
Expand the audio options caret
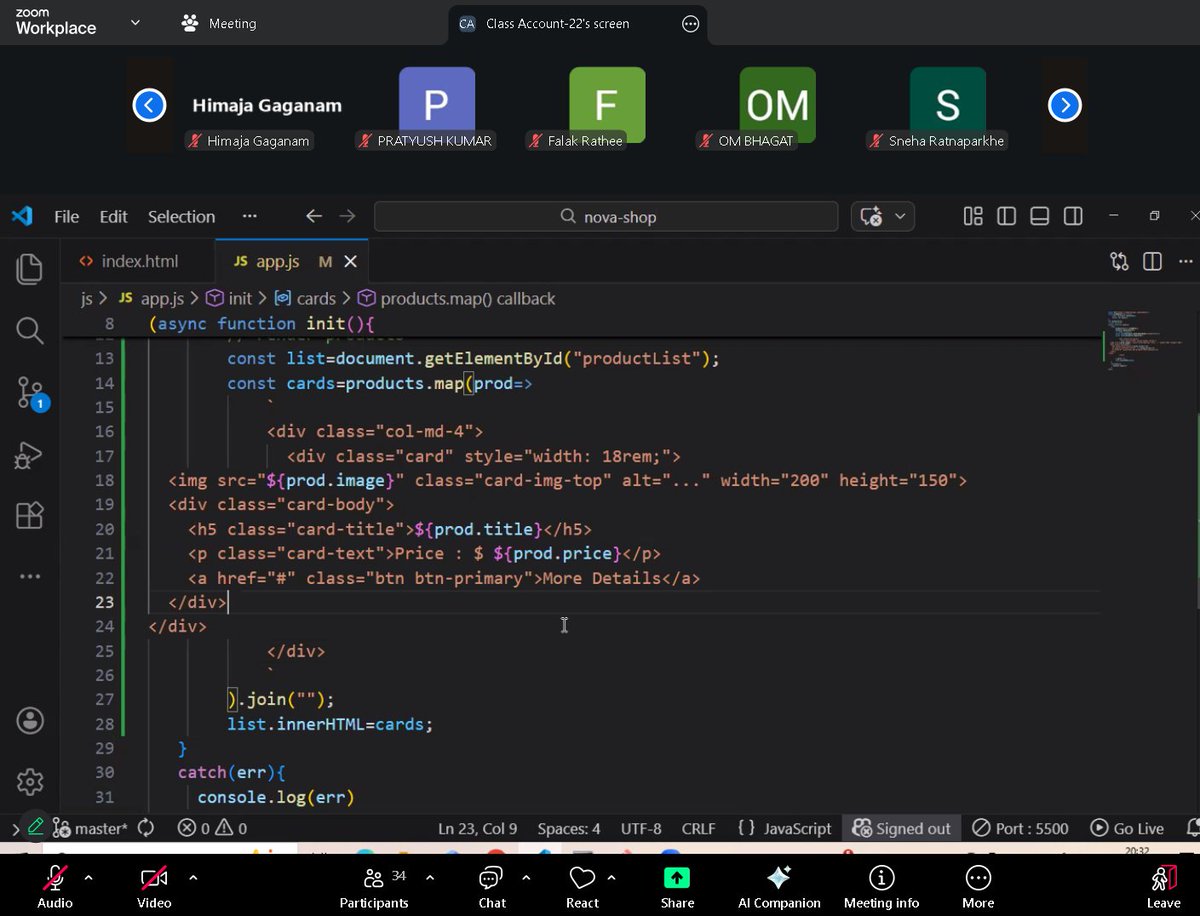(x=88, y=877)
